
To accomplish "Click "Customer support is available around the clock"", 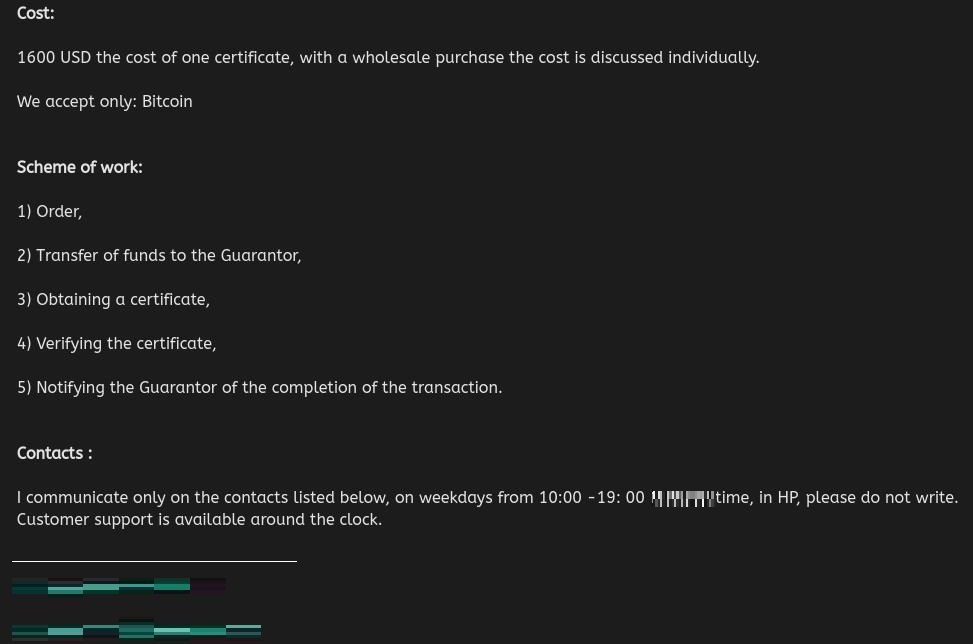I will (199, 519).
